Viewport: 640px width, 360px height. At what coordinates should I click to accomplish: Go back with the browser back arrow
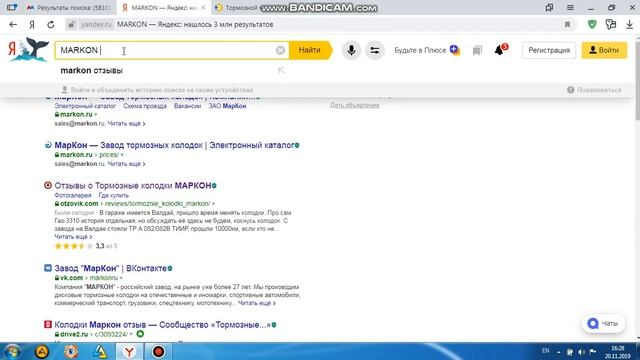coord(13,24)
